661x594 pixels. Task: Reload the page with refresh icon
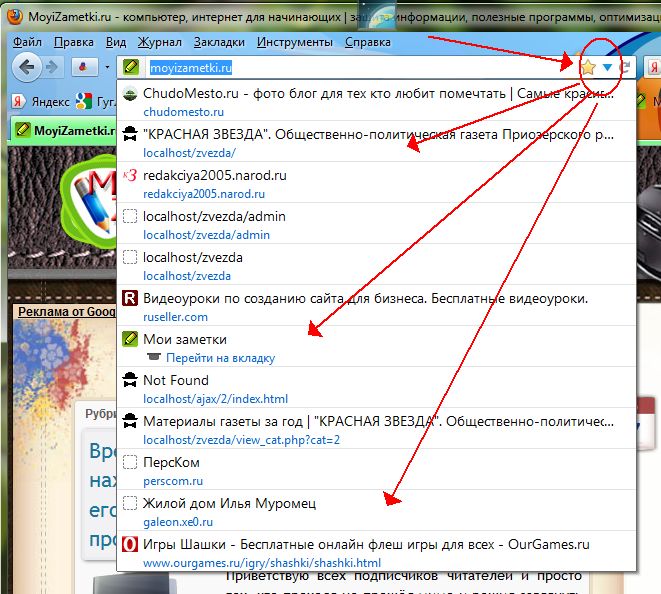[x=625, y=67]
